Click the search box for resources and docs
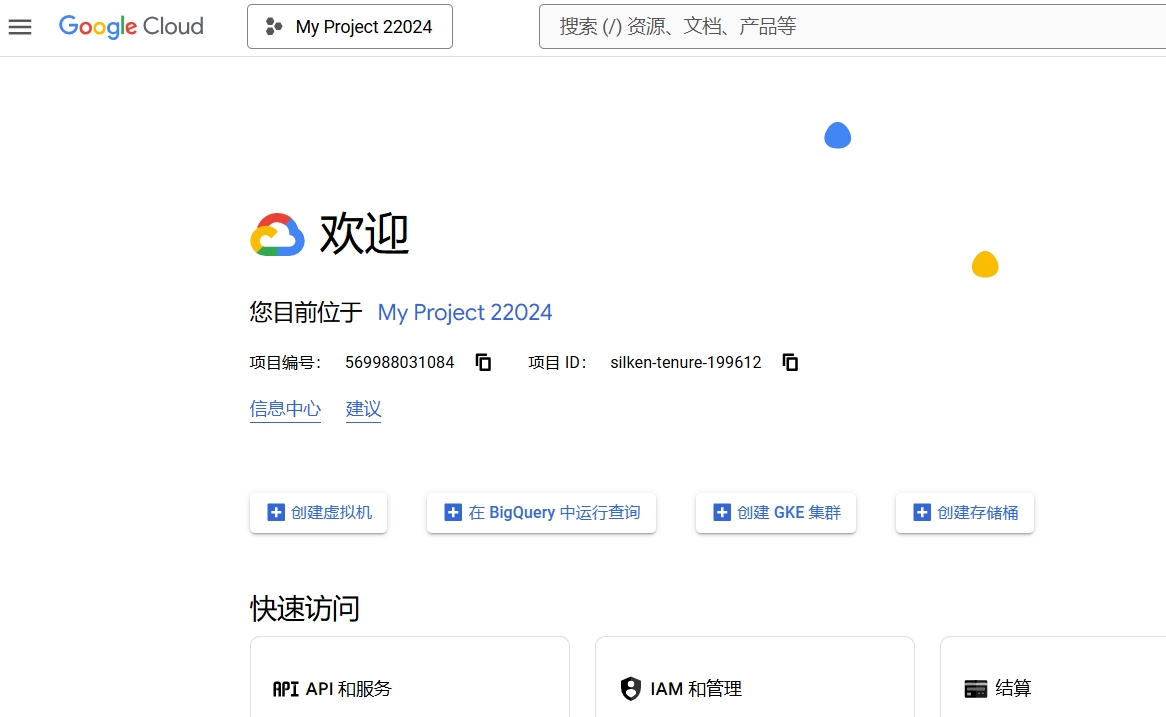The image size is (1166, 717). click(850, 27)
